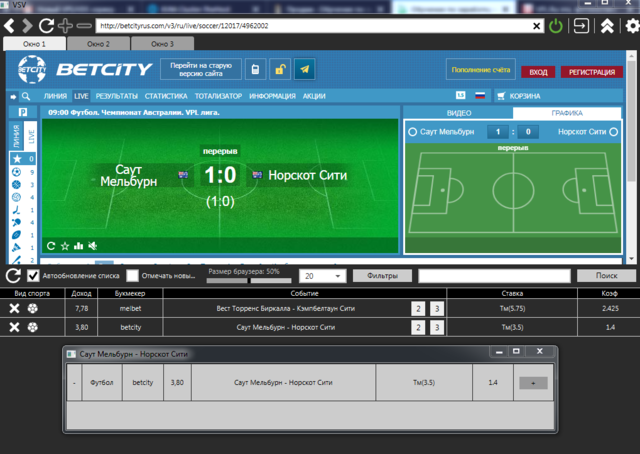
Task: Switch to Окно 2 tab
Action: [x=98, y=44]
